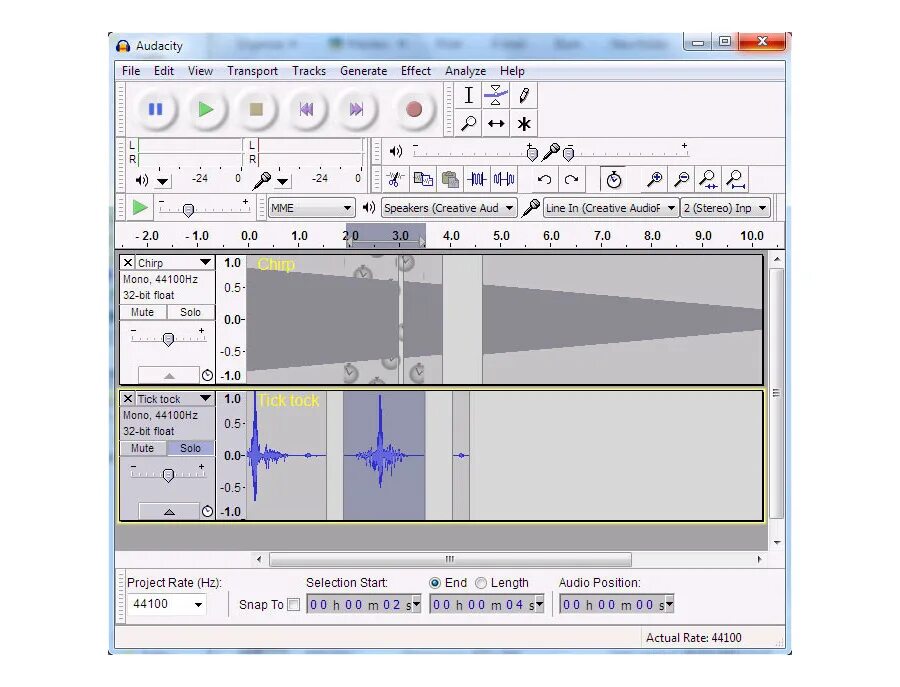This screenshot has height=687, width=900.
Task: Toggle Solo on the Tick tock track
Action: click(191, 448)
